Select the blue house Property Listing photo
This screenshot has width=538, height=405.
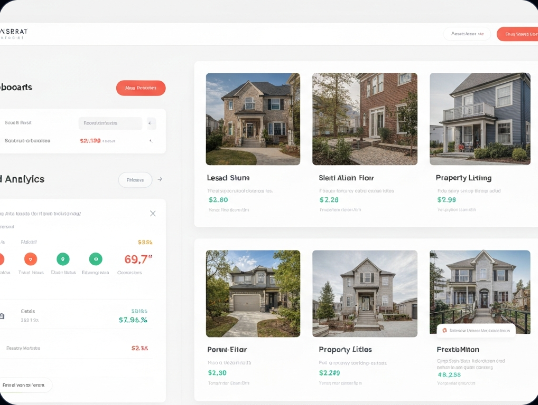click(x=480, y=119)
